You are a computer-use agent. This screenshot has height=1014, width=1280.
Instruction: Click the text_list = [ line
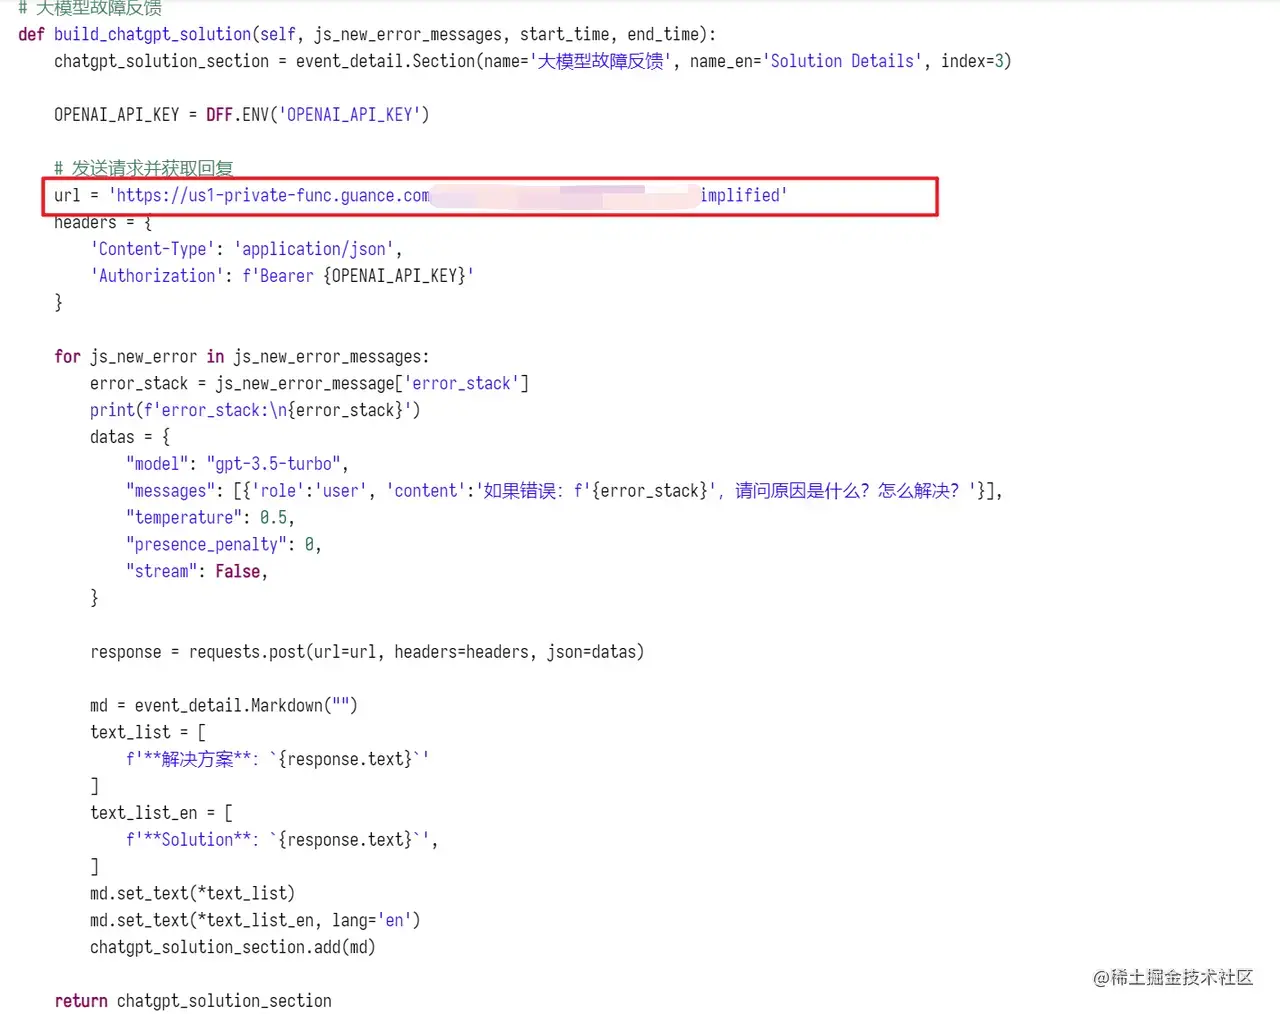[x=148, y=733]
